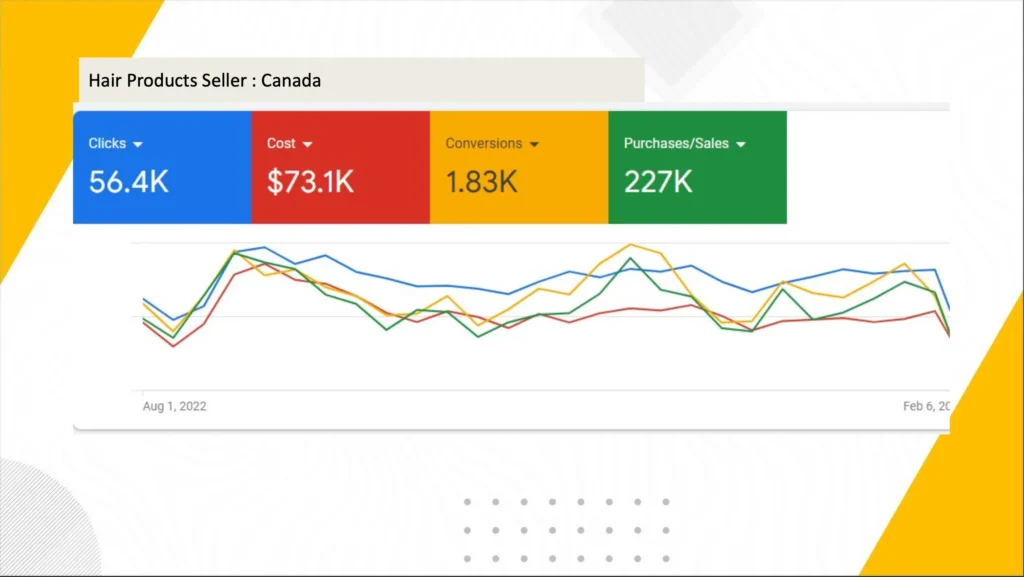The width and height of the screenshot is (1024, 577).
Task: Click the dot grid below the chart
Action: click(567, 530)
